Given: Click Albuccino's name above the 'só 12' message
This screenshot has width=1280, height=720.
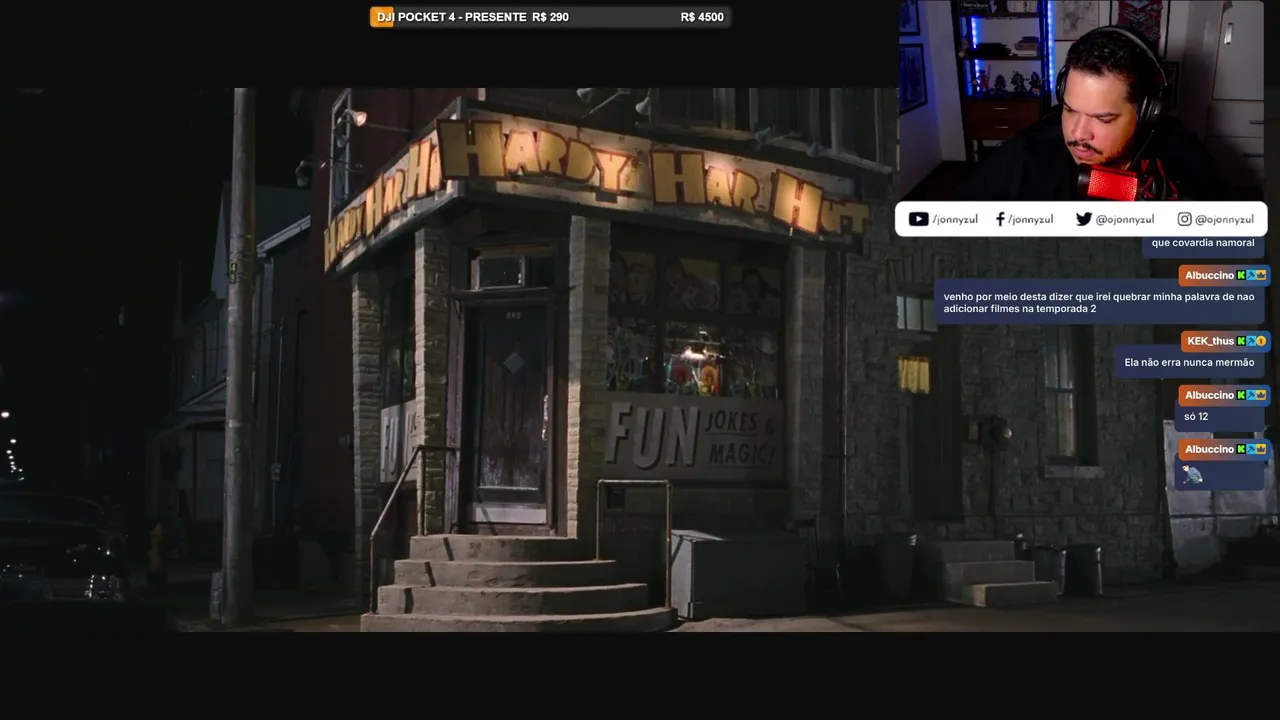Looking at the screenshot, I should tap(1210, 395).
